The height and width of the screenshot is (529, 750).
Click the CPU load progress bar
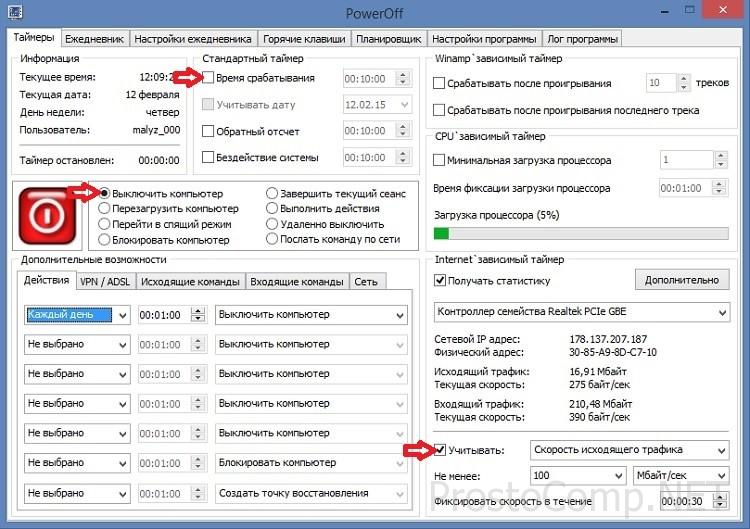(580, 233)
